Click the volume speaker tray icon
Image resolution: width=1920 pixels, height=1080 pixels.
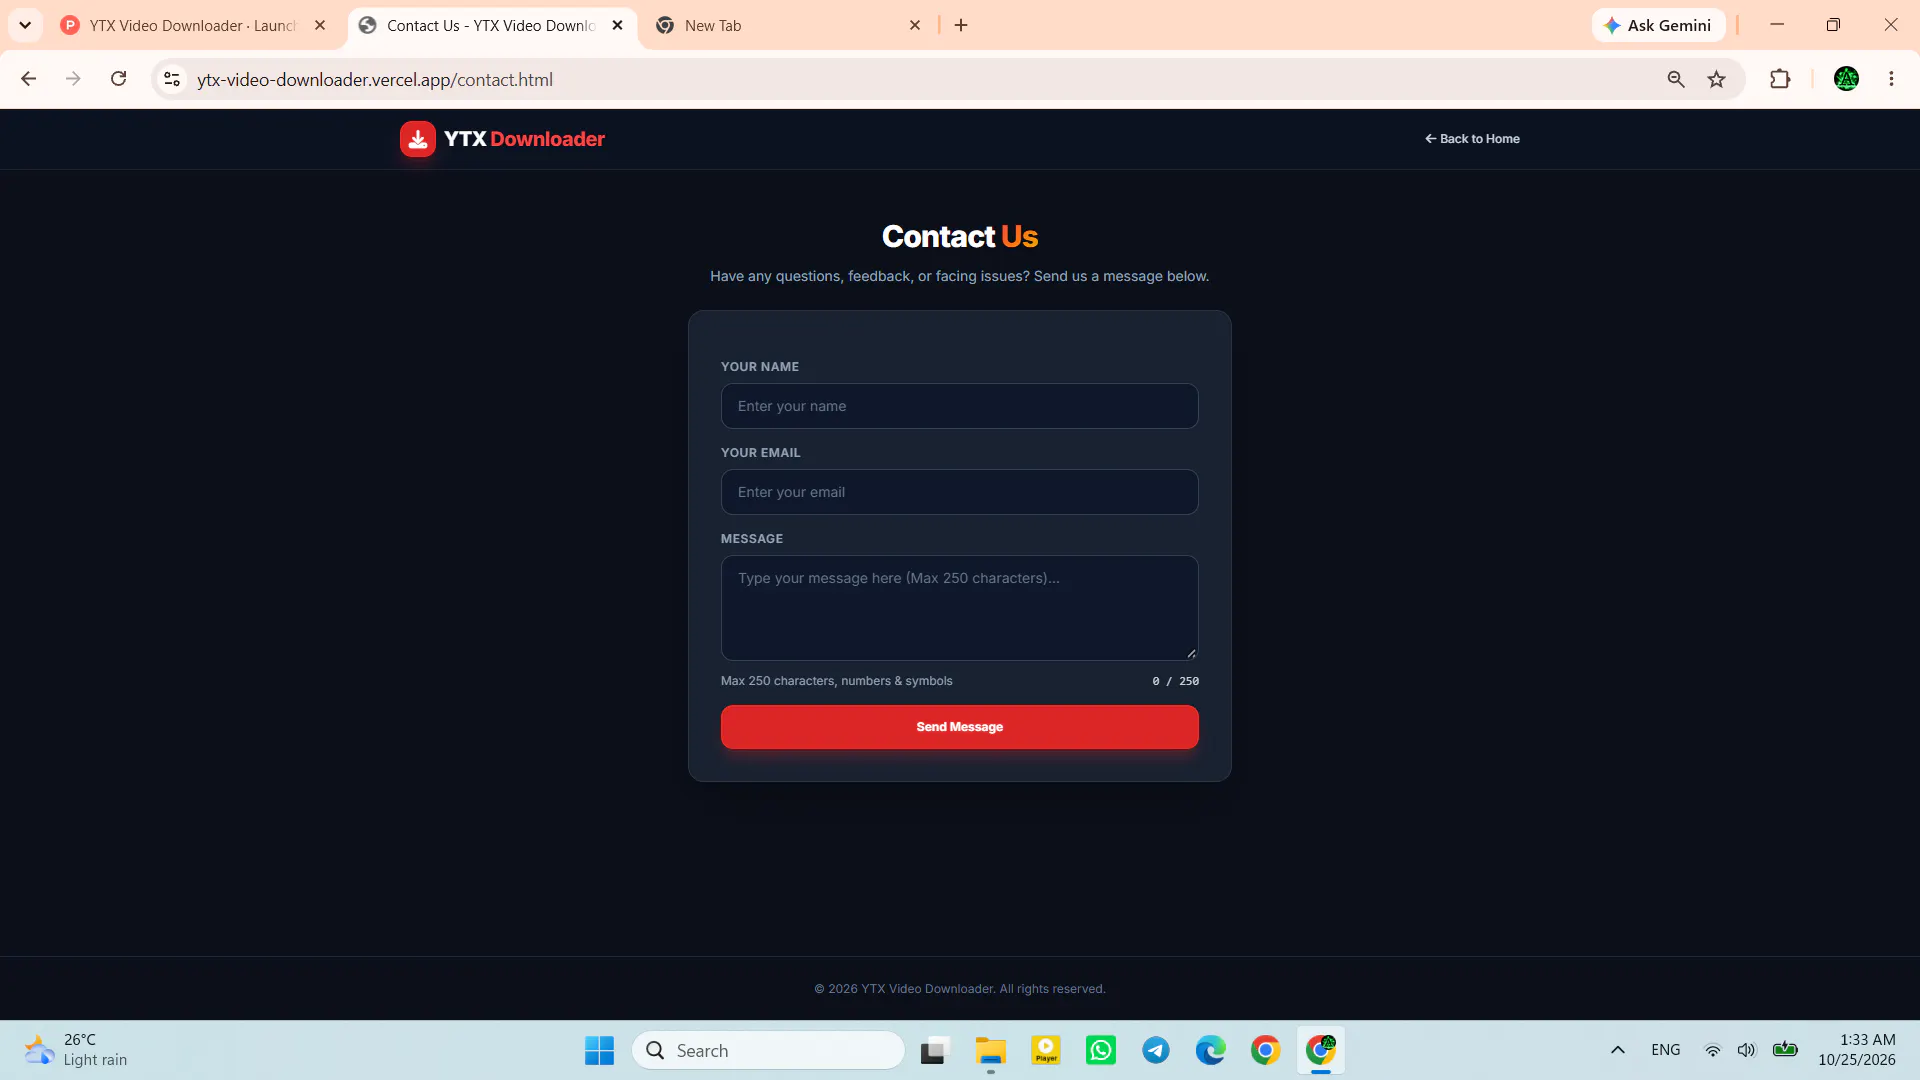1746,1050
